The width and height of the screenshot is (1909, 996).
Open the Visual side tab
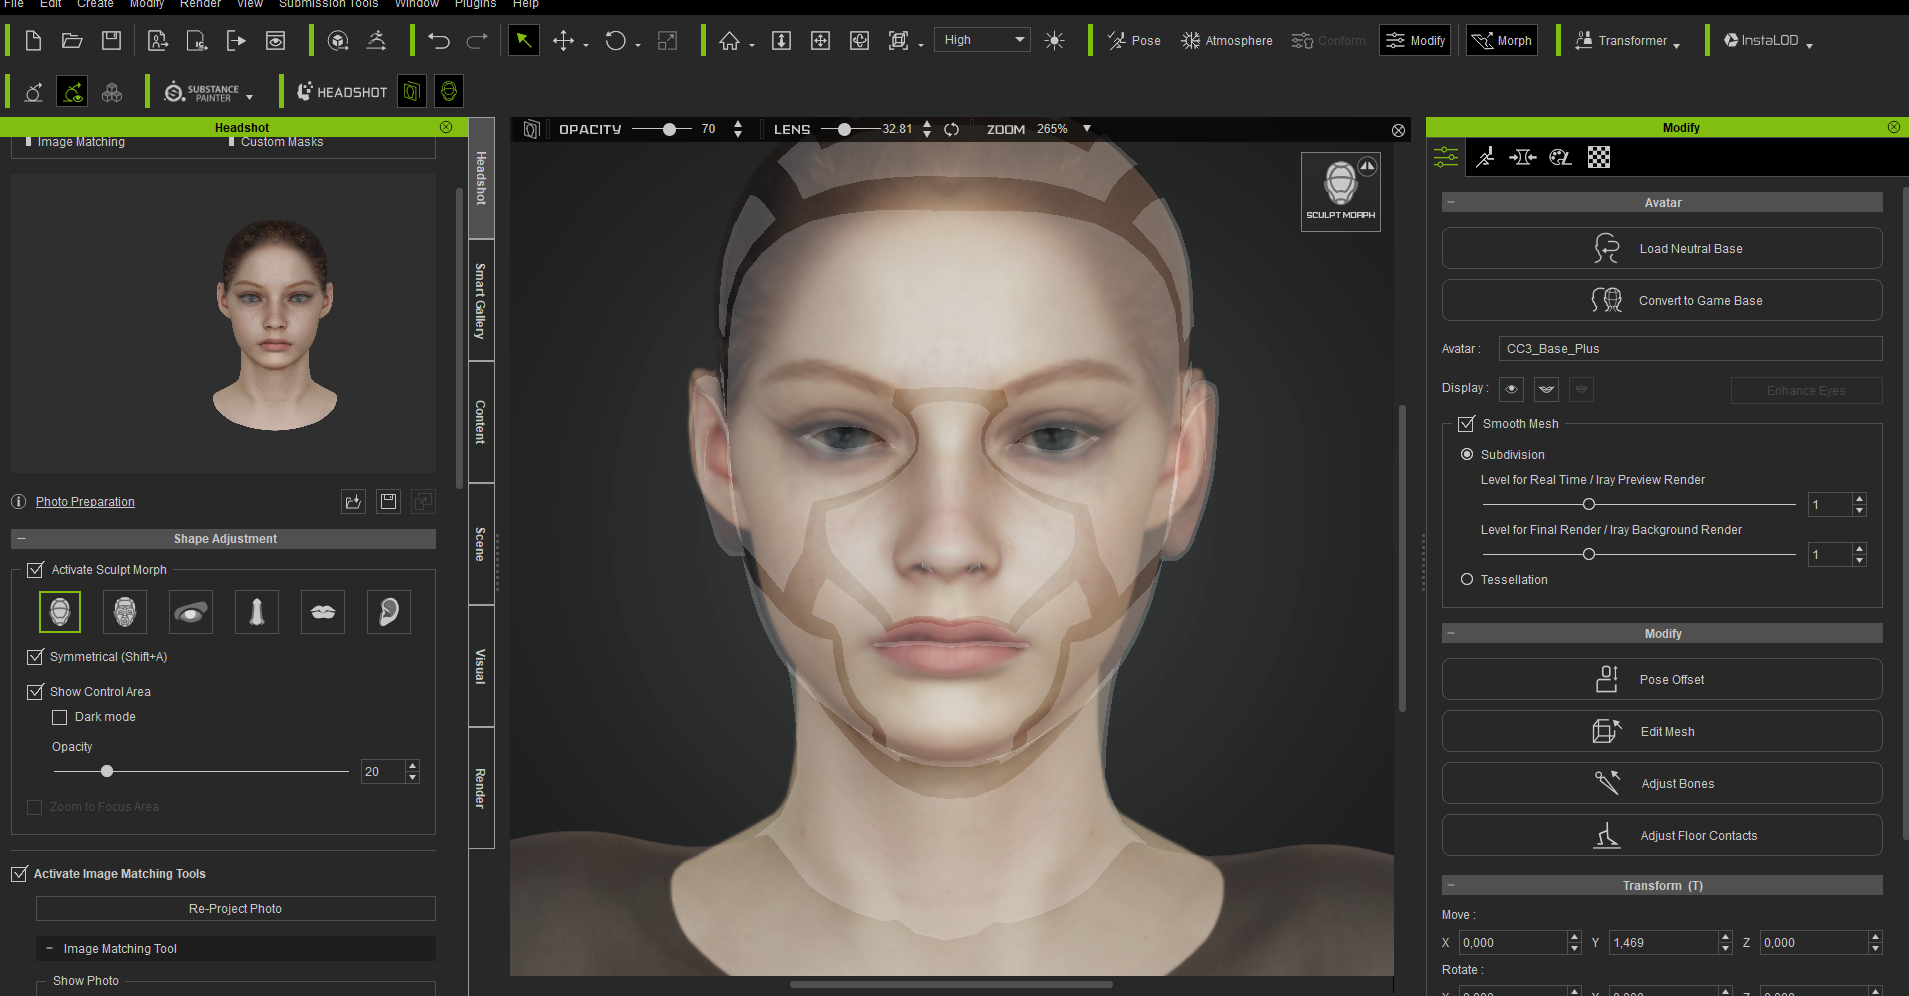[481, 666]
